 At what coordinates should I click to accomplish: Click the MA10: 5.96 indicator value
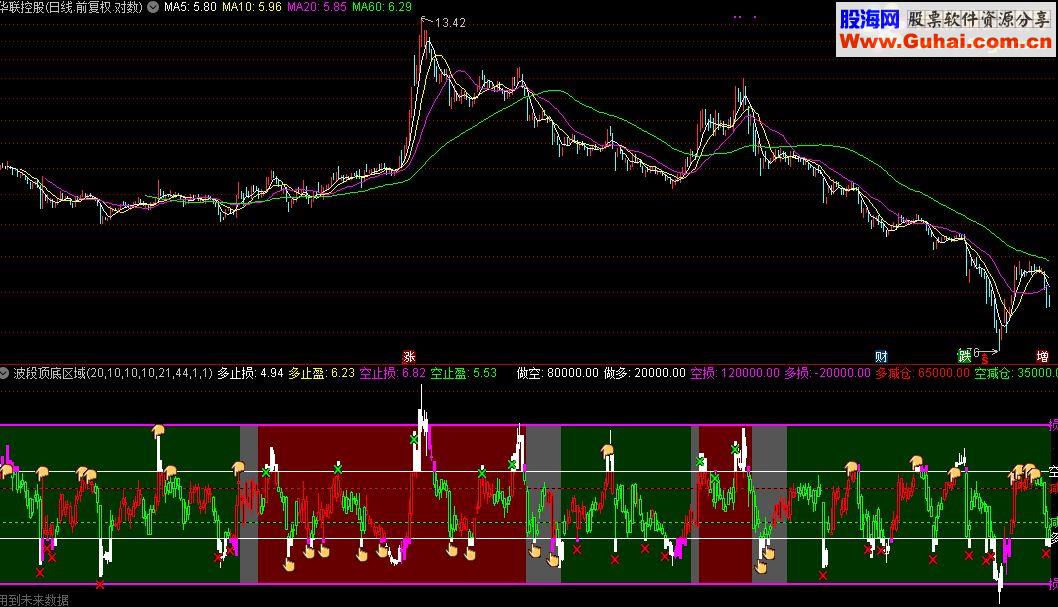[x=252, y=7]
